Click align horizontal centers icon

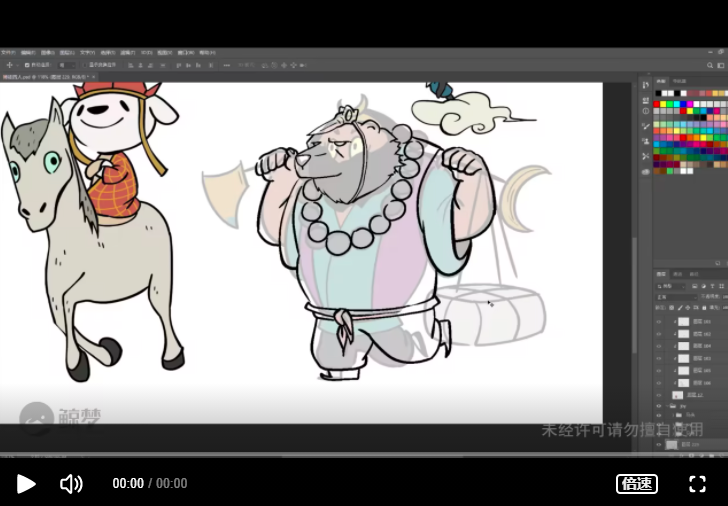141,65
